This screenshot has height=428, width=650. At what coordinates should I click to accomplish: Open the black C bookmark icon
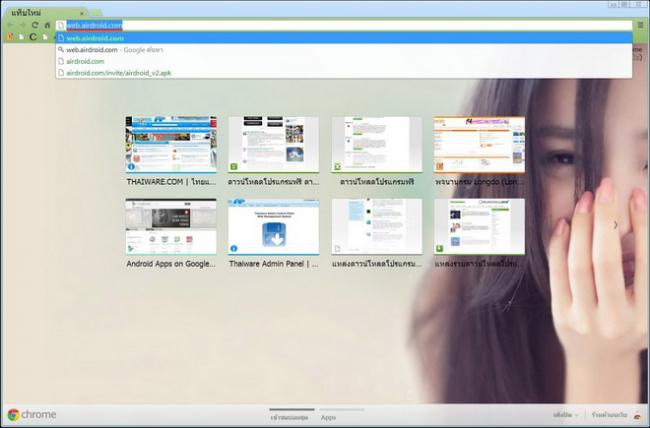click(x=33, y=37)
